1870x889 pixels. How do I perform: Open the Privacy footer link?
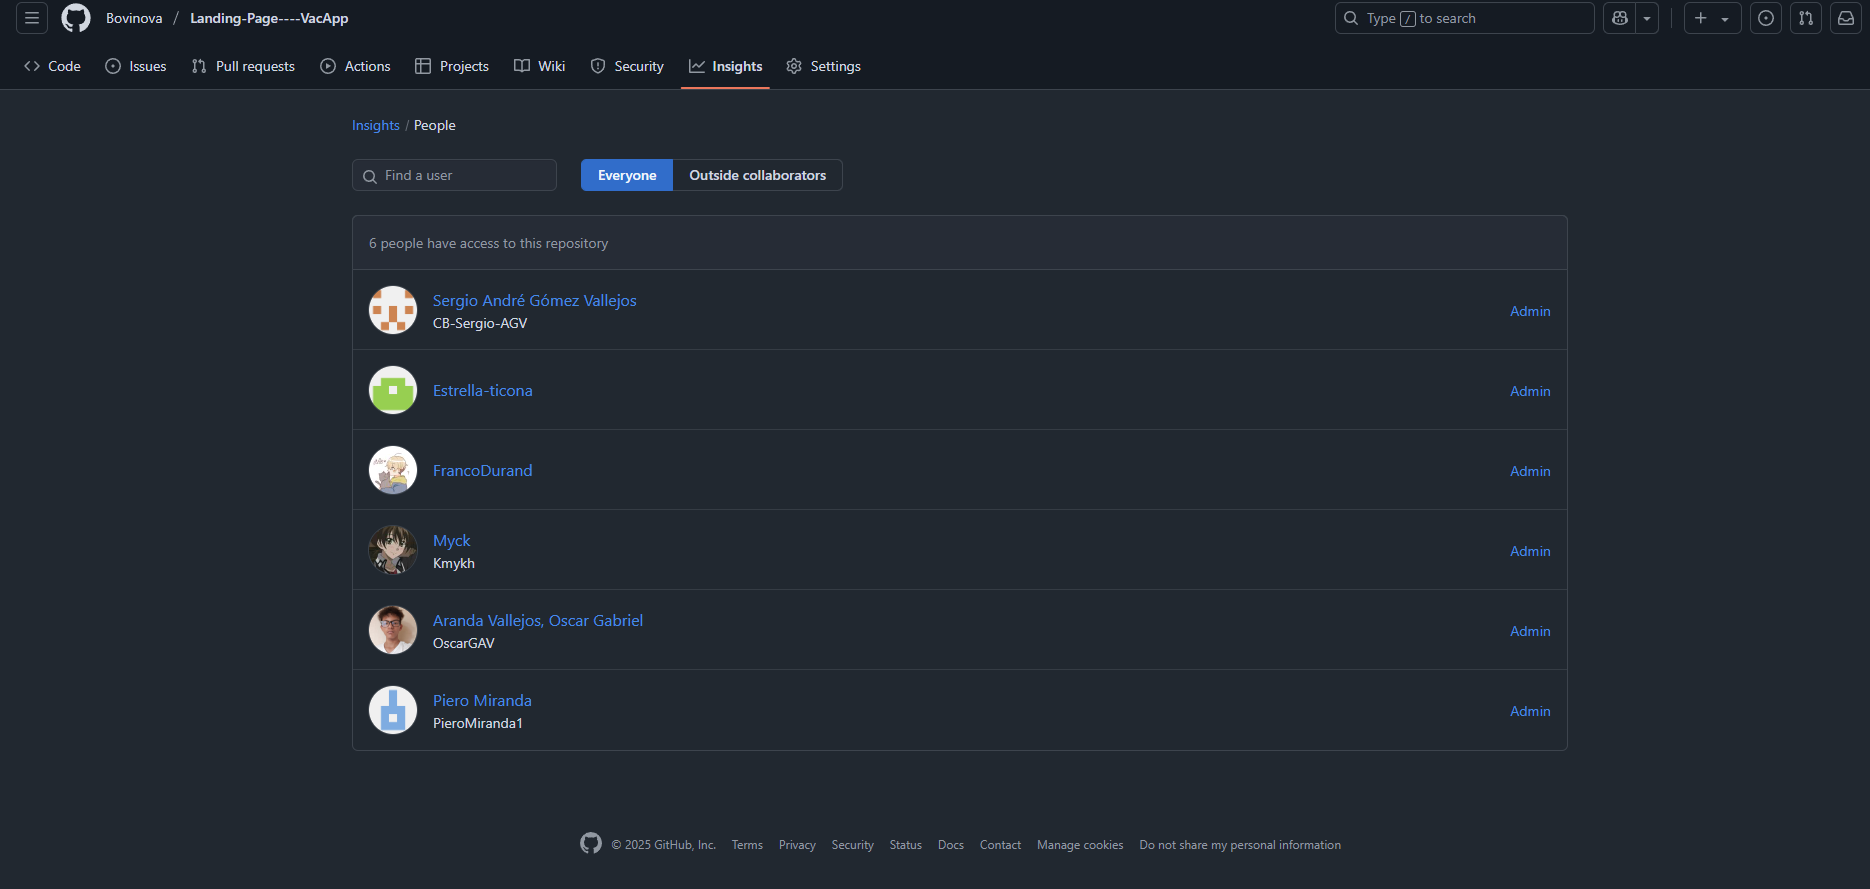coord(797,845)
